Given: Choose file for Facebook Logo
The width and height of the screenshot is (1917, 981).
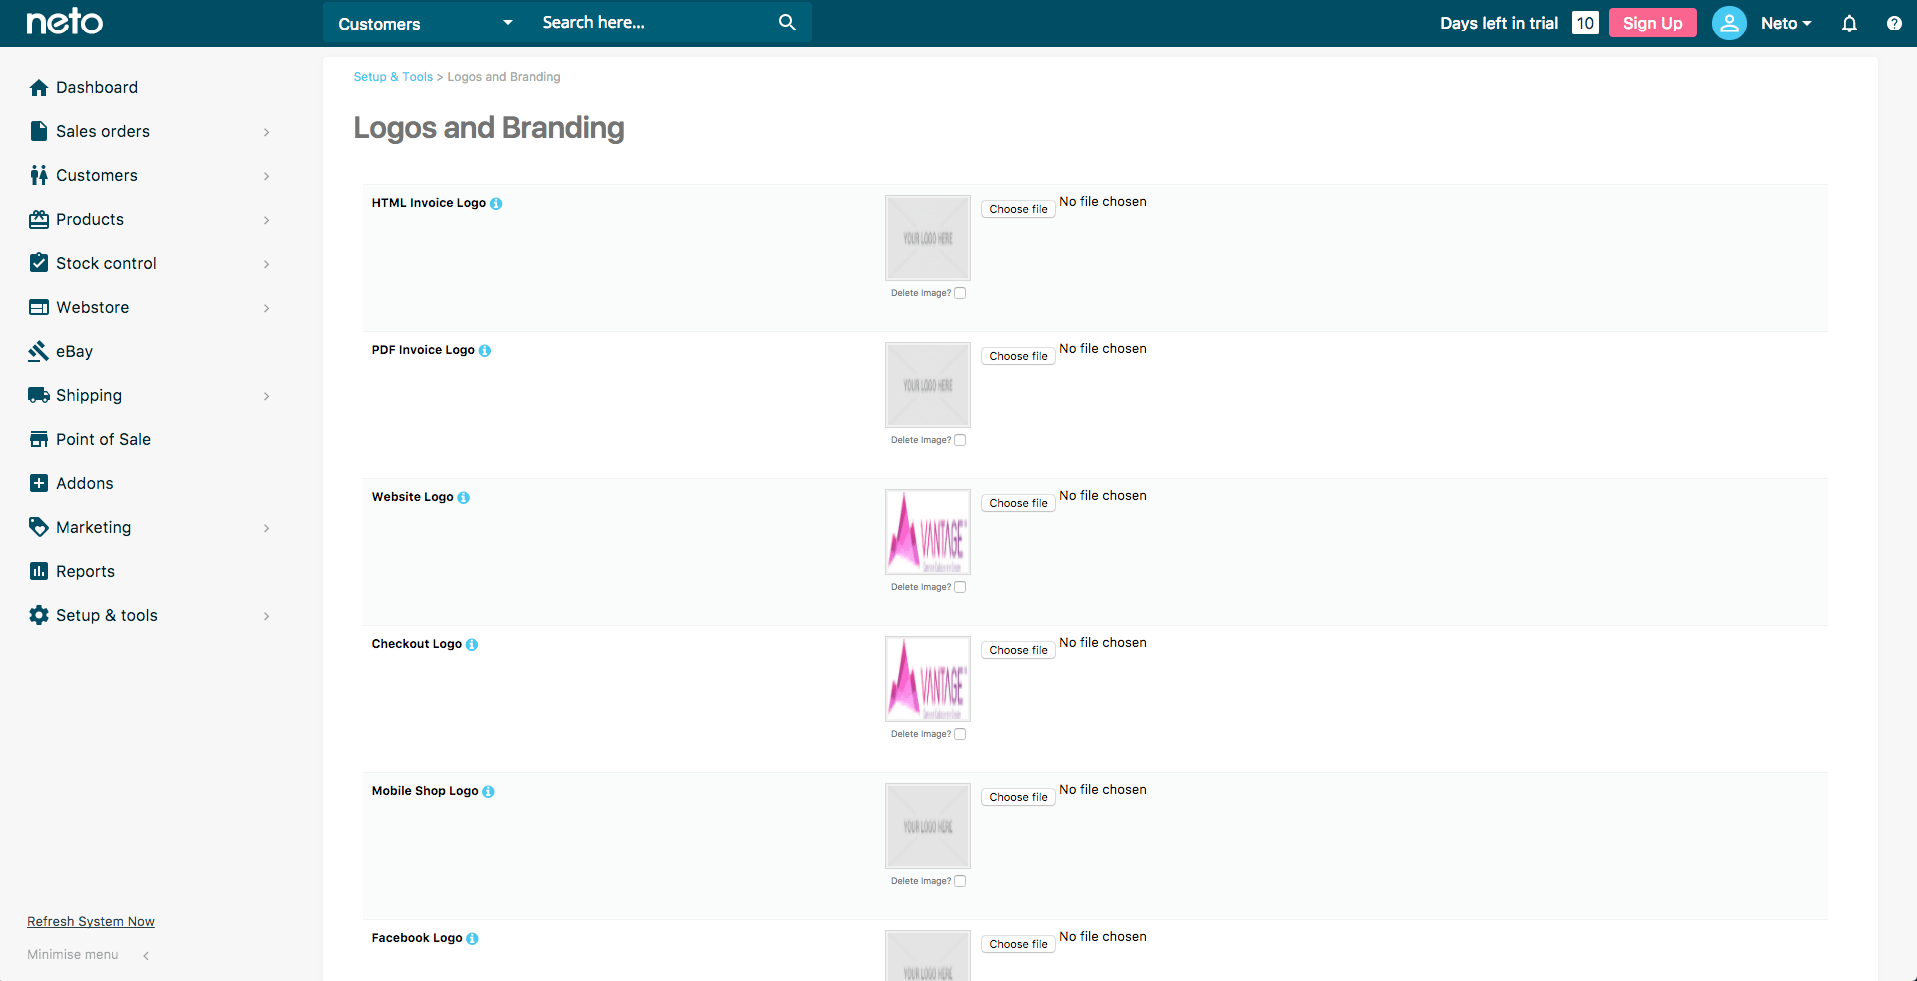Looking at the screenshot, I should click(x=1018, y=944).
